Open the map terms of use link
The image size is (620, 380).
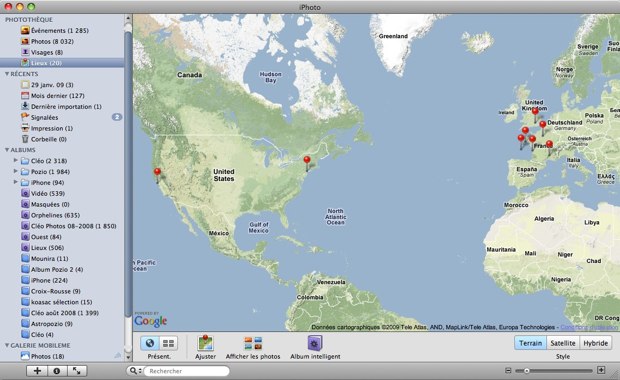[x=589, y=327]
